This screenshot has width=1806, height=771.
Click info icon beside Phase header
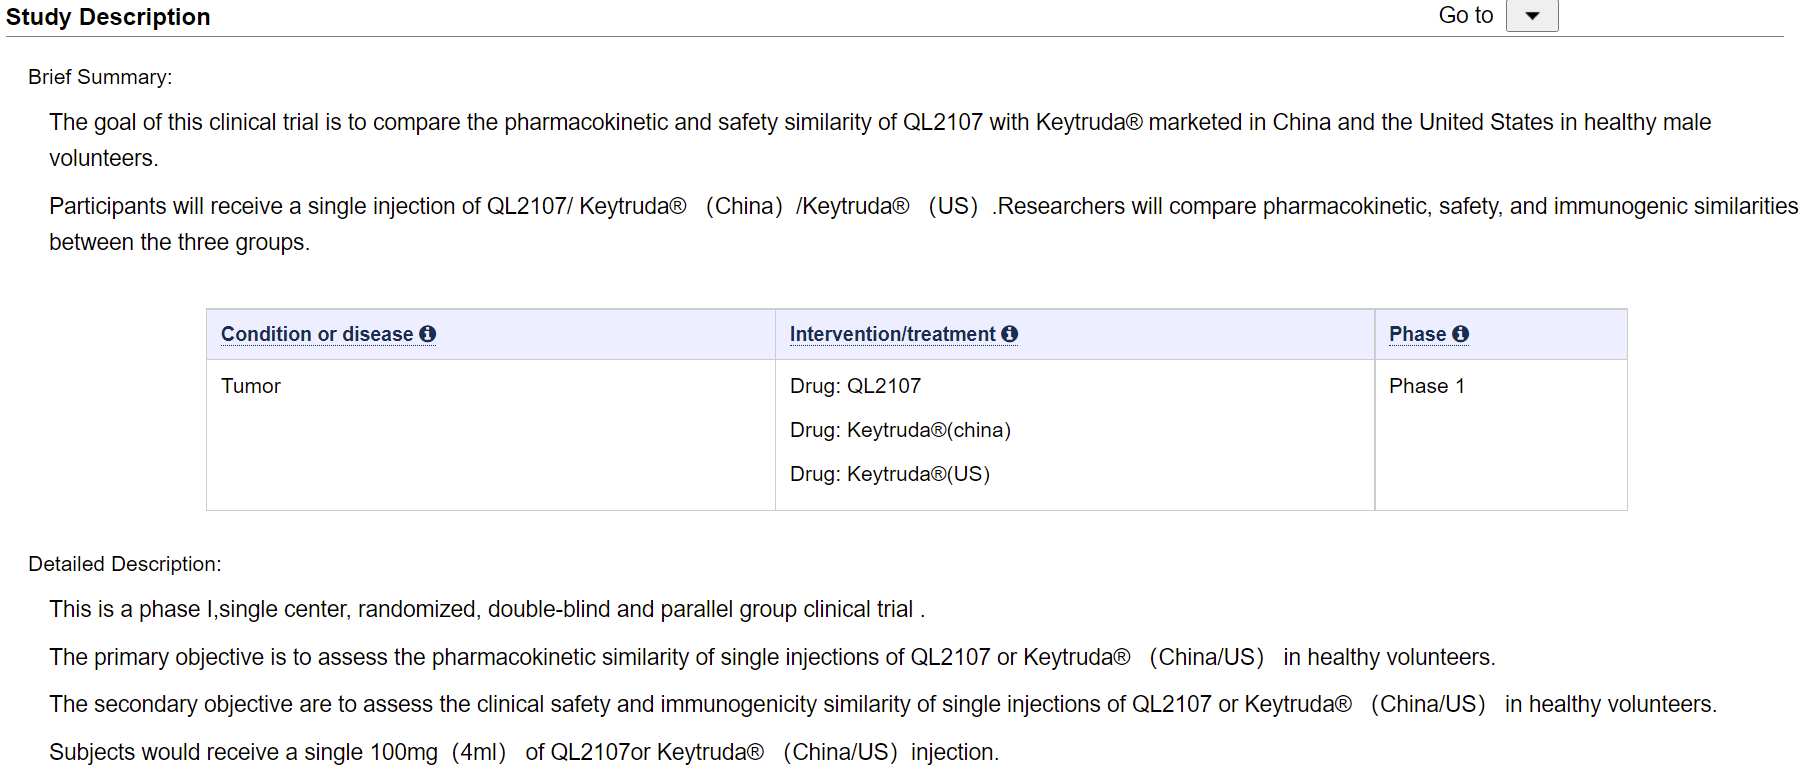click(1461, 334)
